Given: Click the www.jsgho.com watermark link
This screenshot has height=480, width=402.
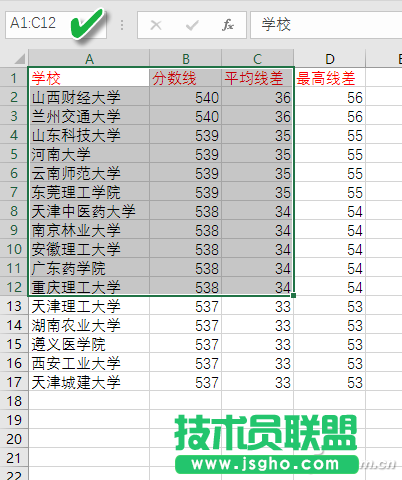Looking at the screenshot, I should [266, 464].
